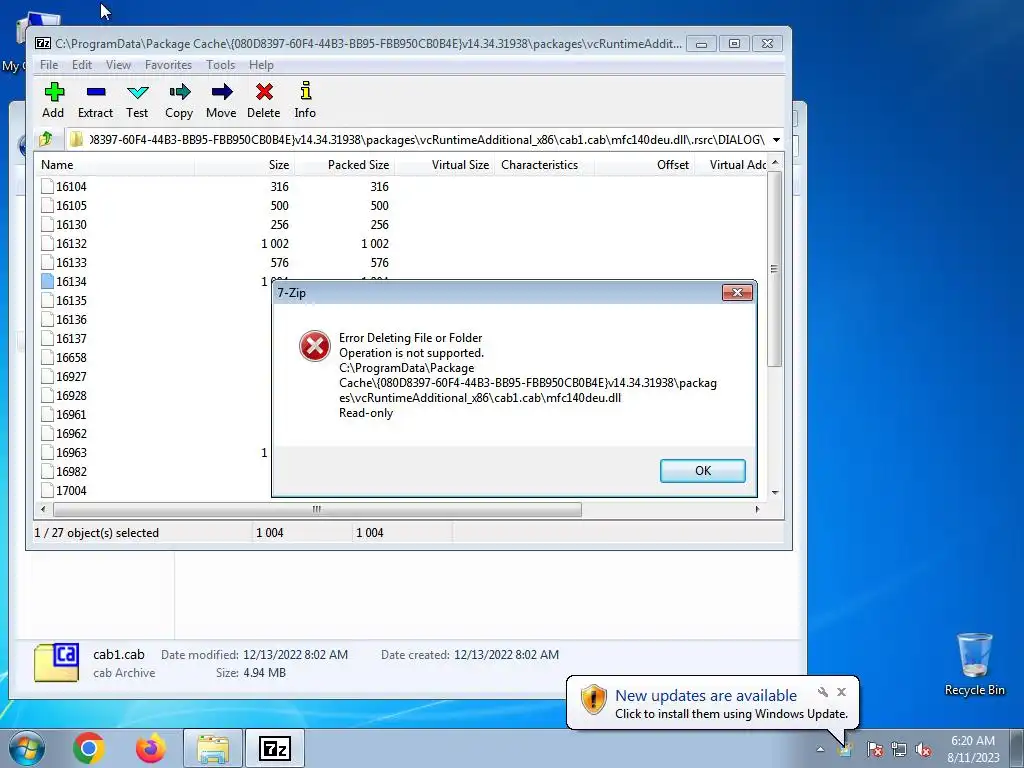1024x768 pixels.
Task: Launch Firefox from taskbar
Action: [150, 748]
